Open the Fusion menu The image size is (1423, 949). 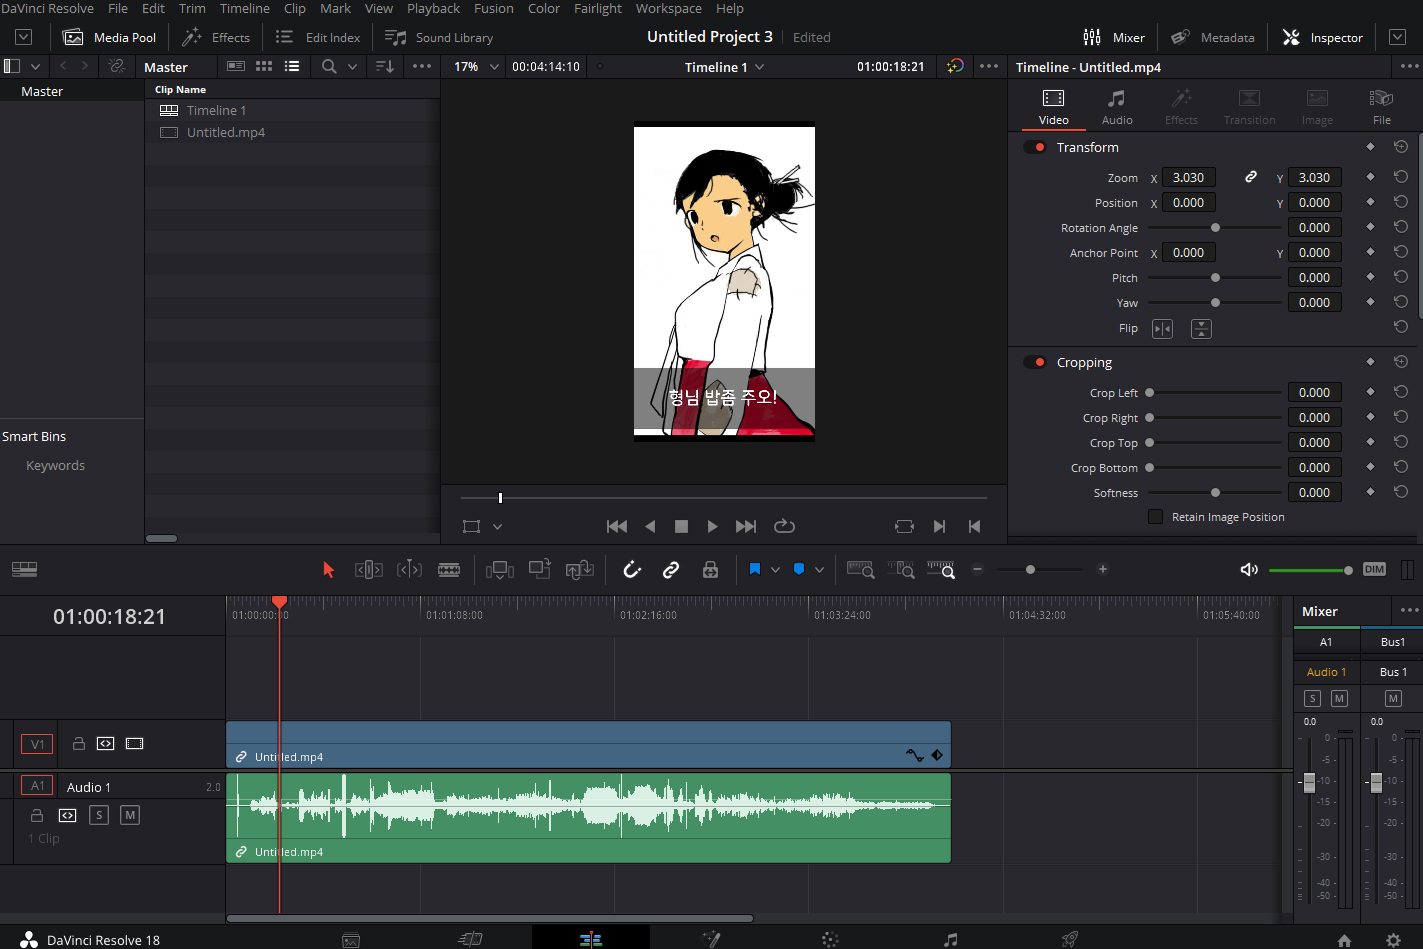494,8
